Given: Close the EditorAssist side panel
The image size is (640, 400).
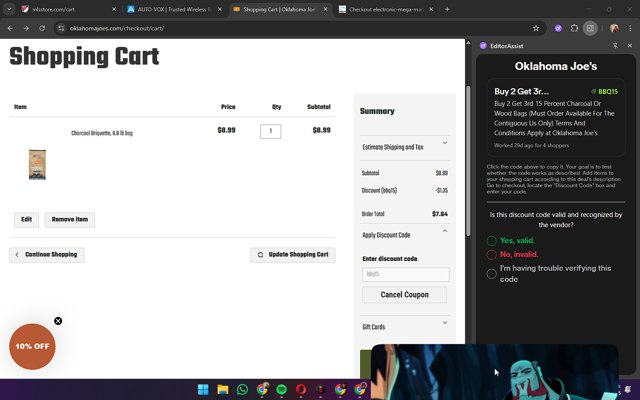Looking at the screenshot, I should (630, 46).
